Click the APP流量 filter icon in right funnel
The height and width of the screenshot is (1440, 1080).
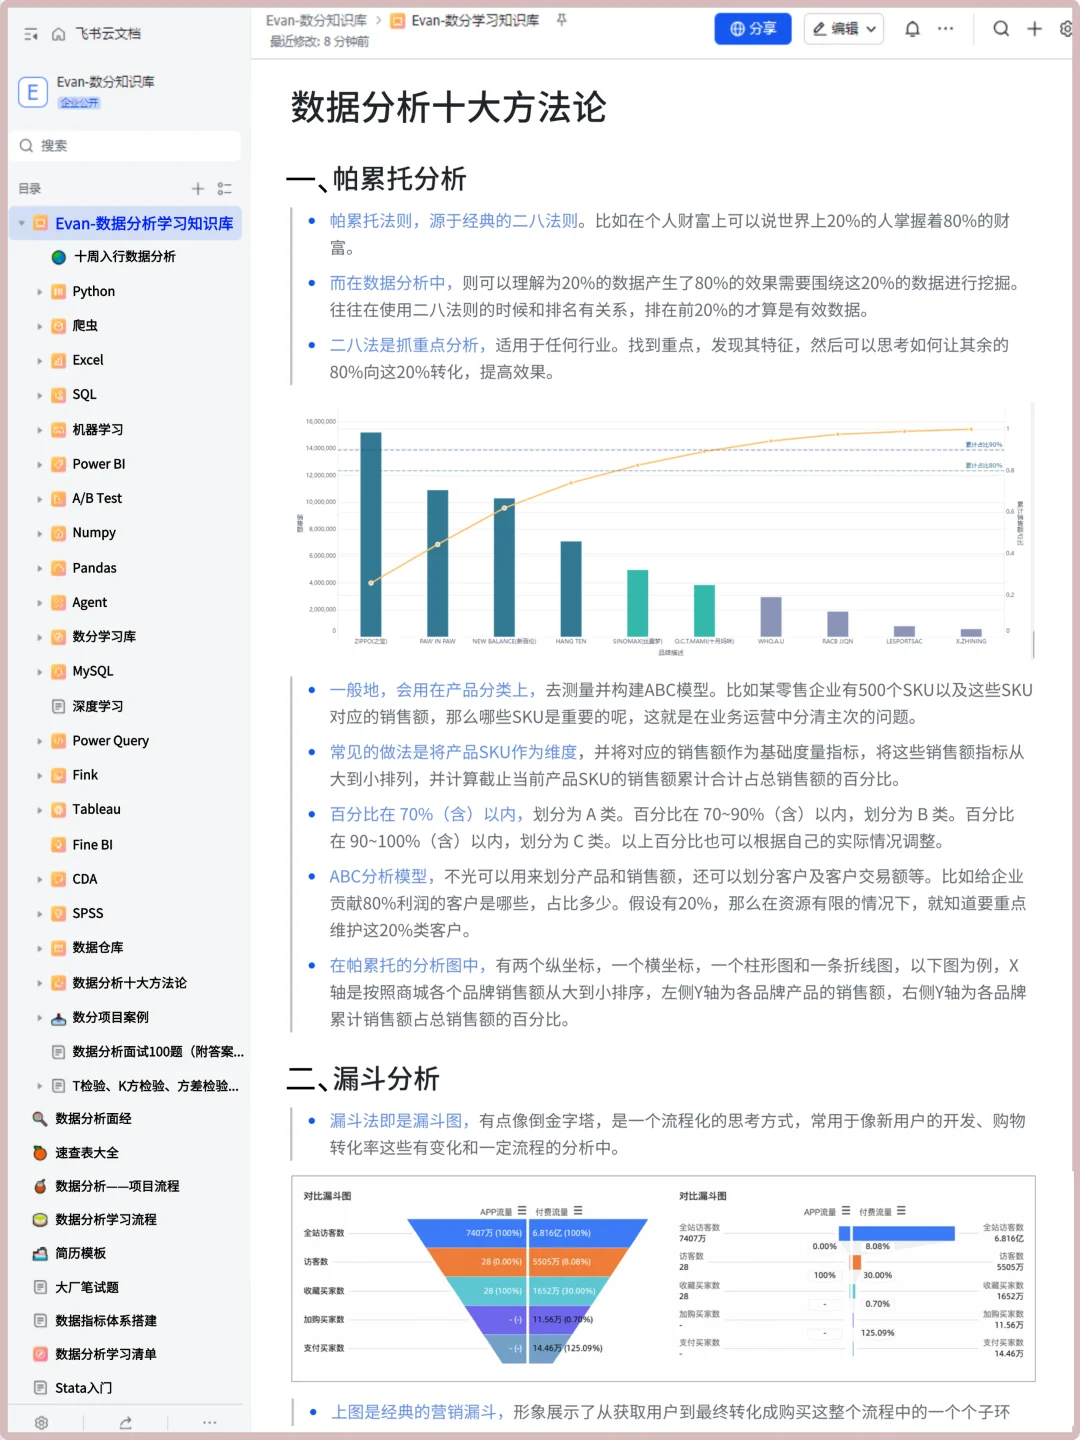(x=846, y=1210)
